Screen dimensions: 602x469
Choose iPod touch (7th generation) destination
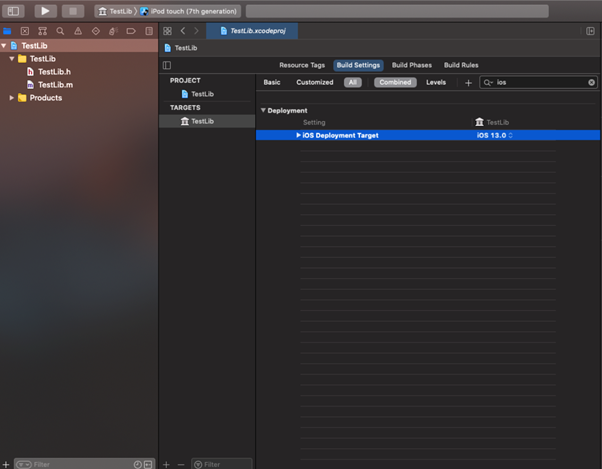188,11
